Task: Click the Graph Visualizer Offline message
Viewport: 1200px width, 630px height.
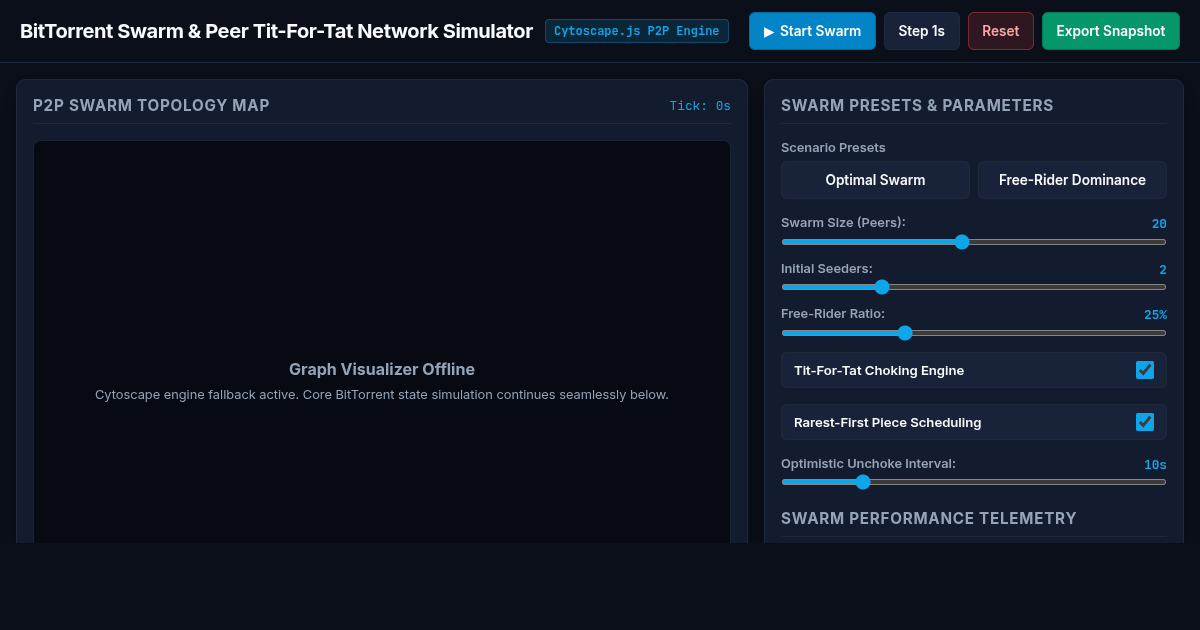Action: tap(382, 369)
